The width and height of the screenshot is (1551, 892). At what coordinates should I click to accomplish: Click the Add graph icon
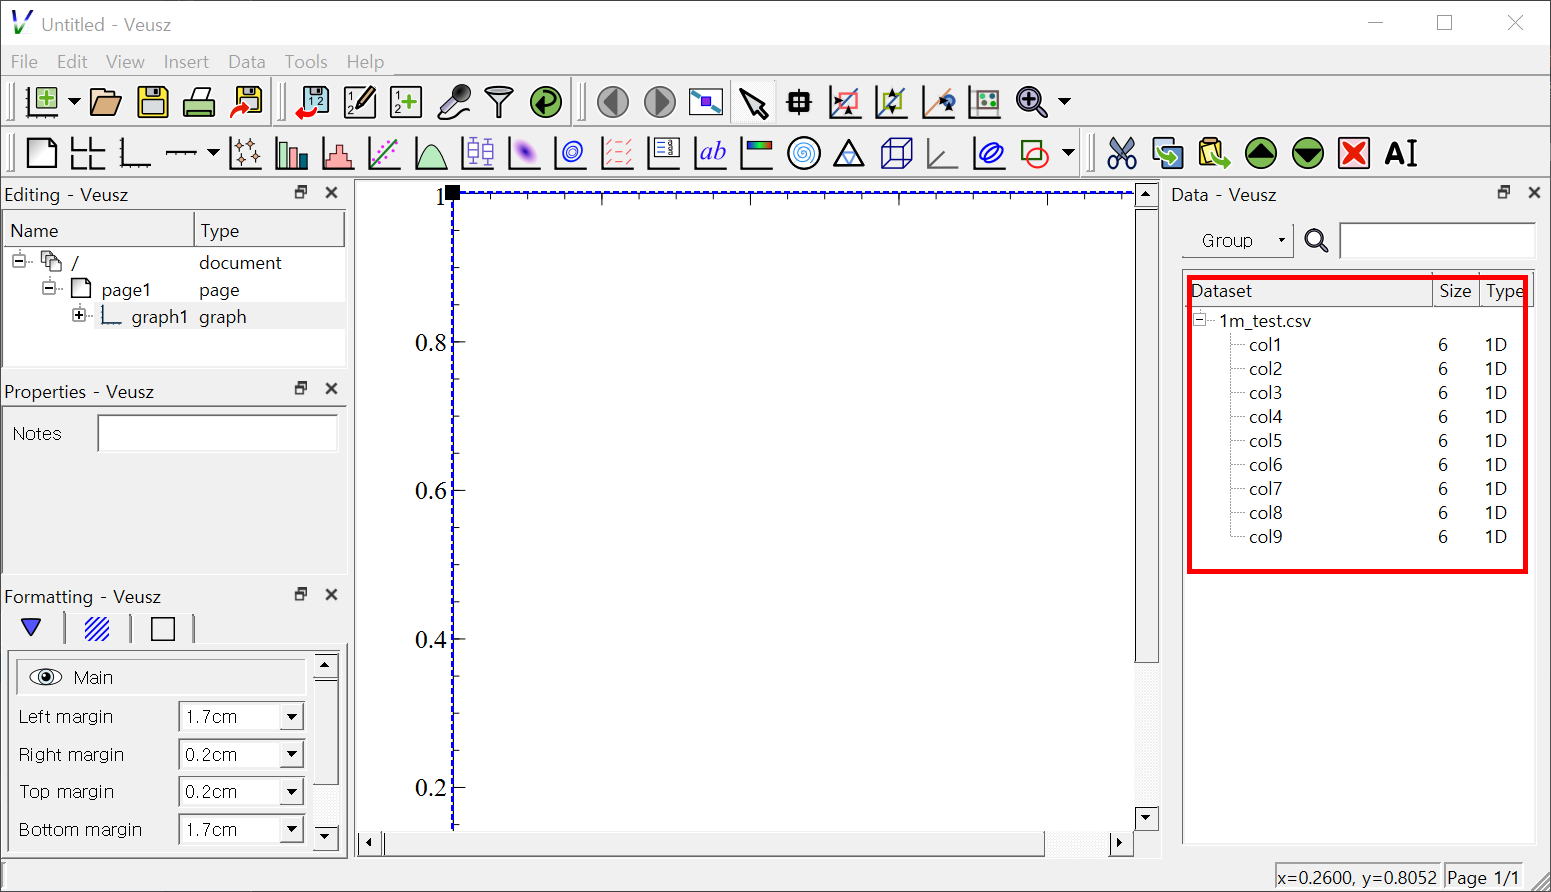click(134, 153)
